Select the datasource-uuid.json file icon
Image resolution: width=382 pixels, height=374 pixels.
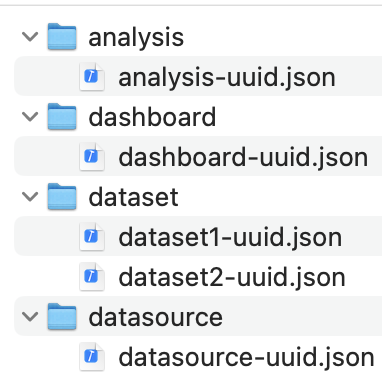pyautogui.click(x=92, y=357)
